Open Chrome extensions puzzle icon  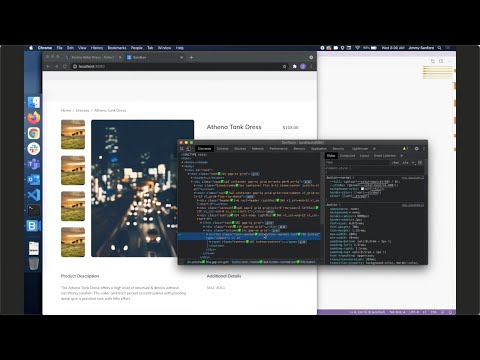(x=295, y=66)
